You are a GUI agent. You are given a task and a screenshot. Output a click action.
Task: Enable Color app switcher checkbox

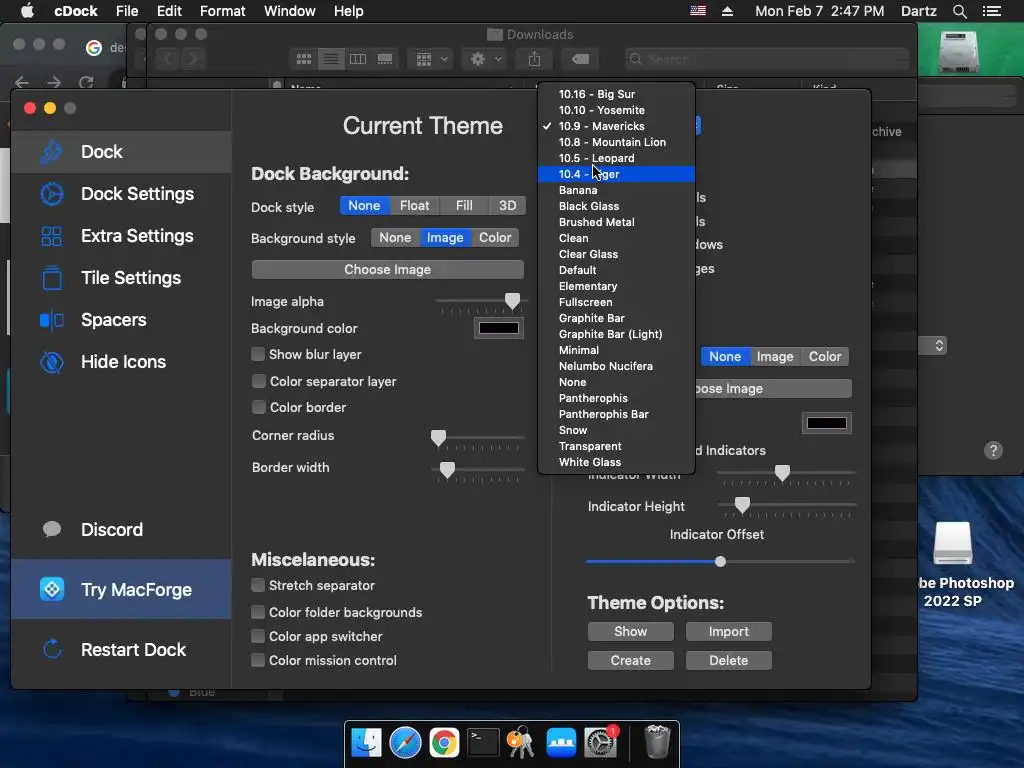coord(259,636)
